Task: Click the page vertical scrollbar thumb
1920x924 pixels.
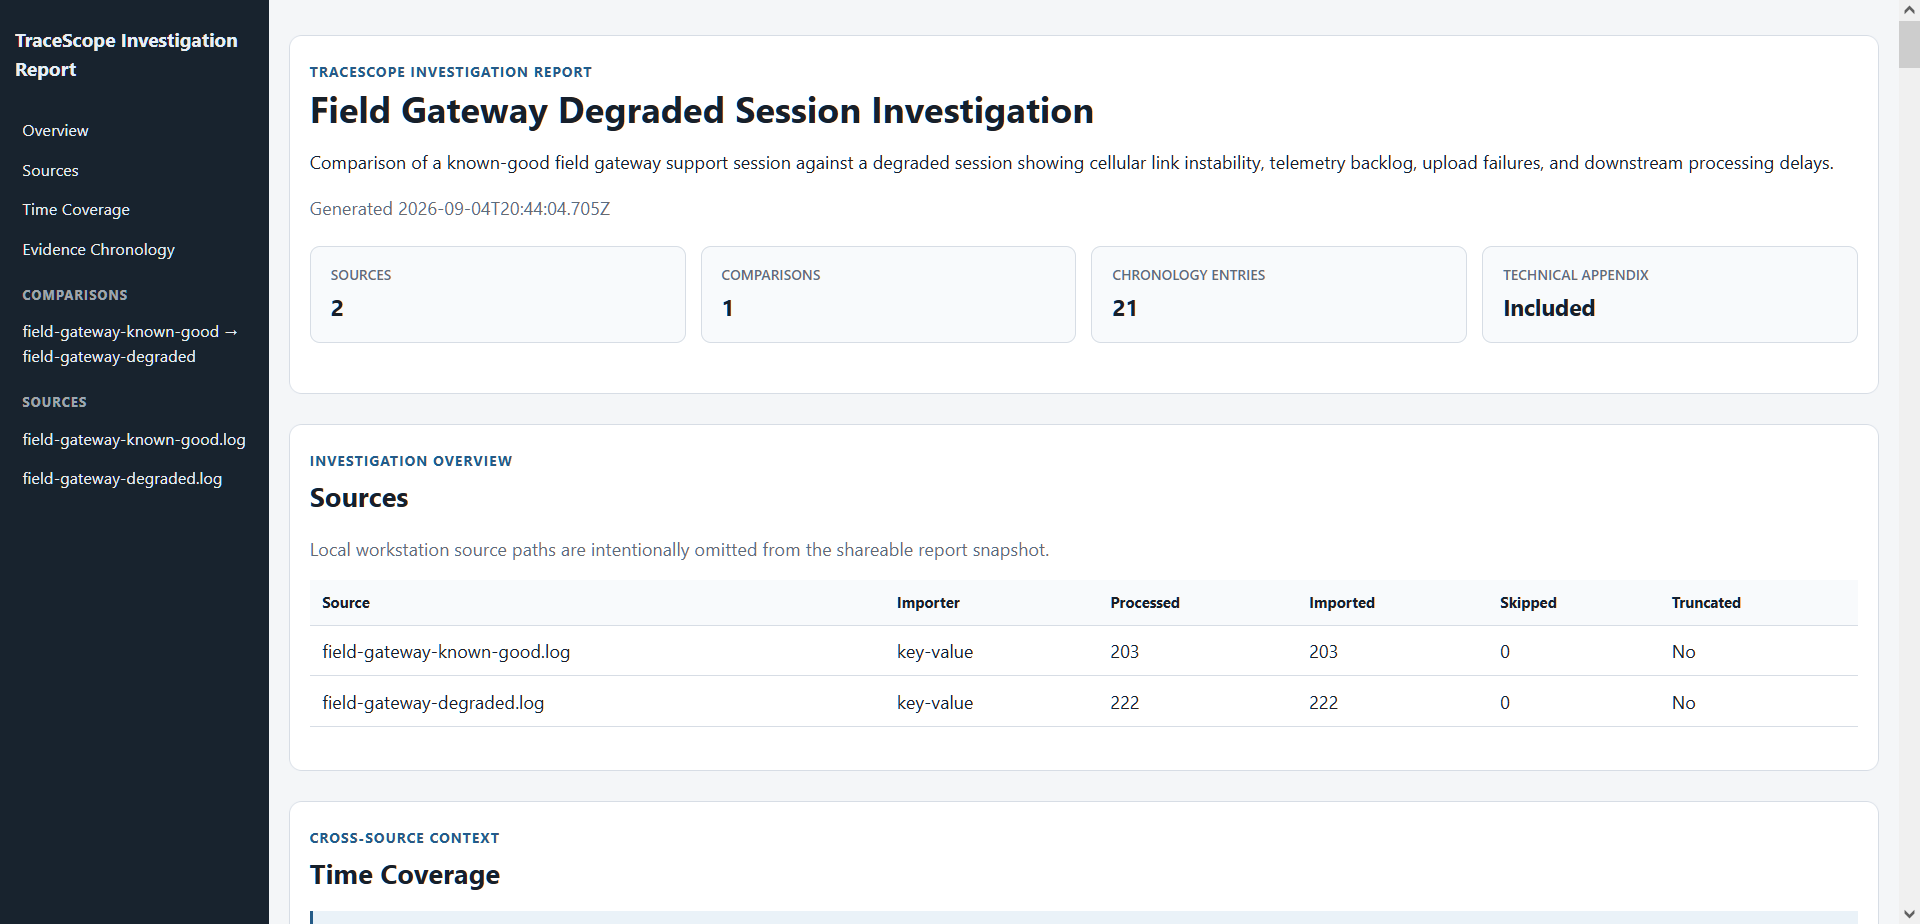Action: [x=1909, y=44]
